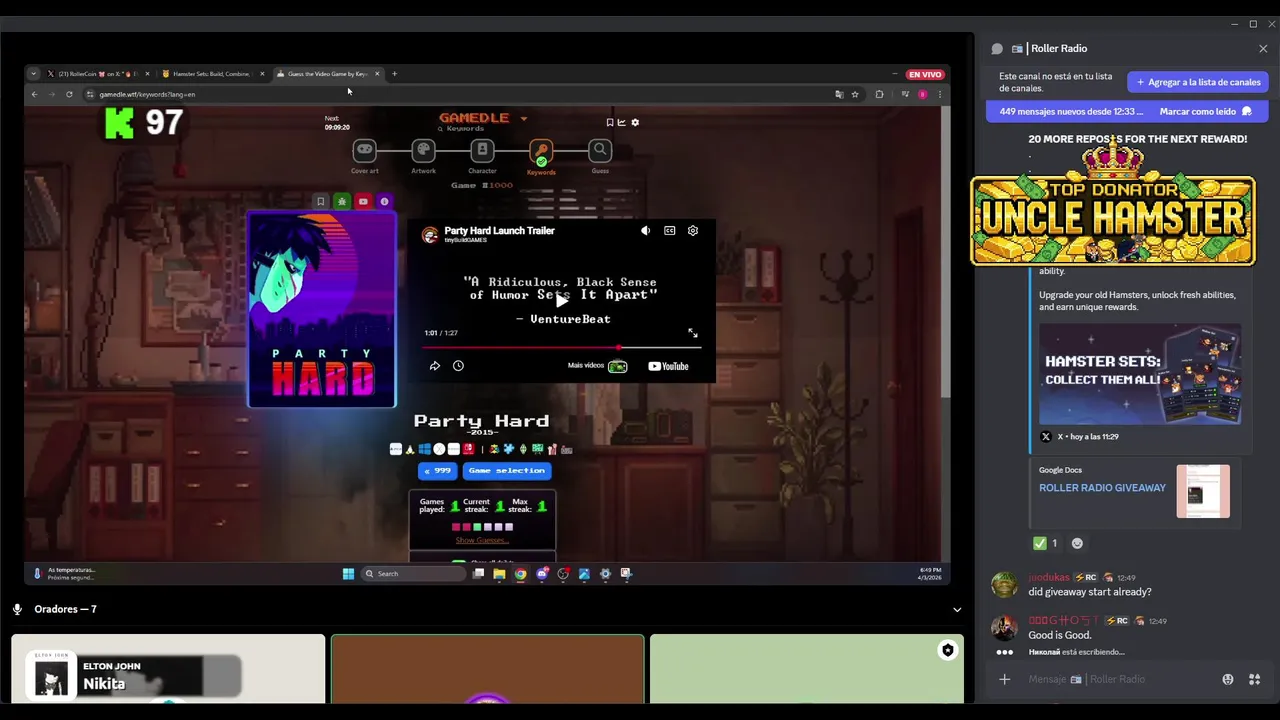
Task: Open the threads bubble icon beside Roller Radio
Action: click(997, 49)
